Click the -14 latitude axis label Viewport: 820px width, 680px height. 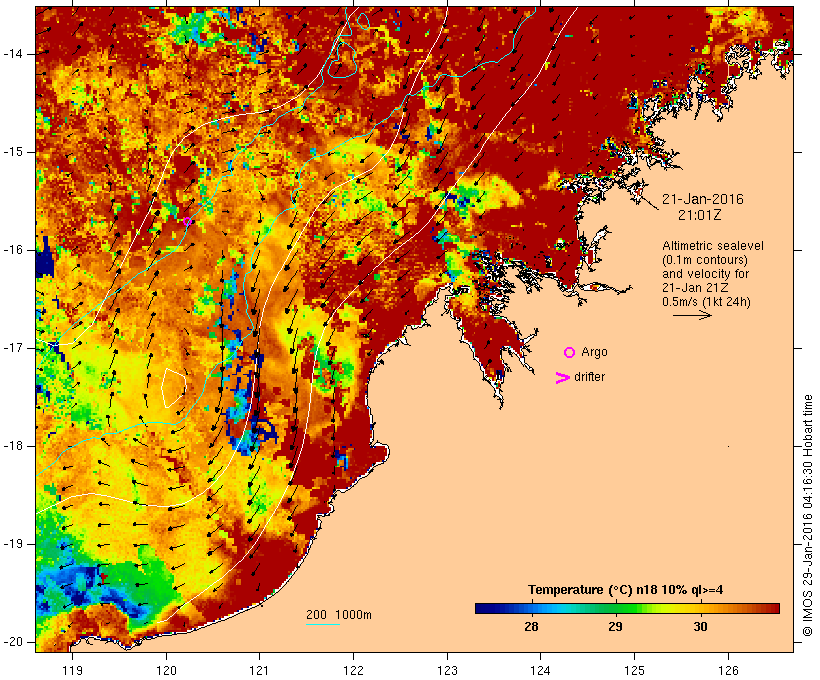13,54
